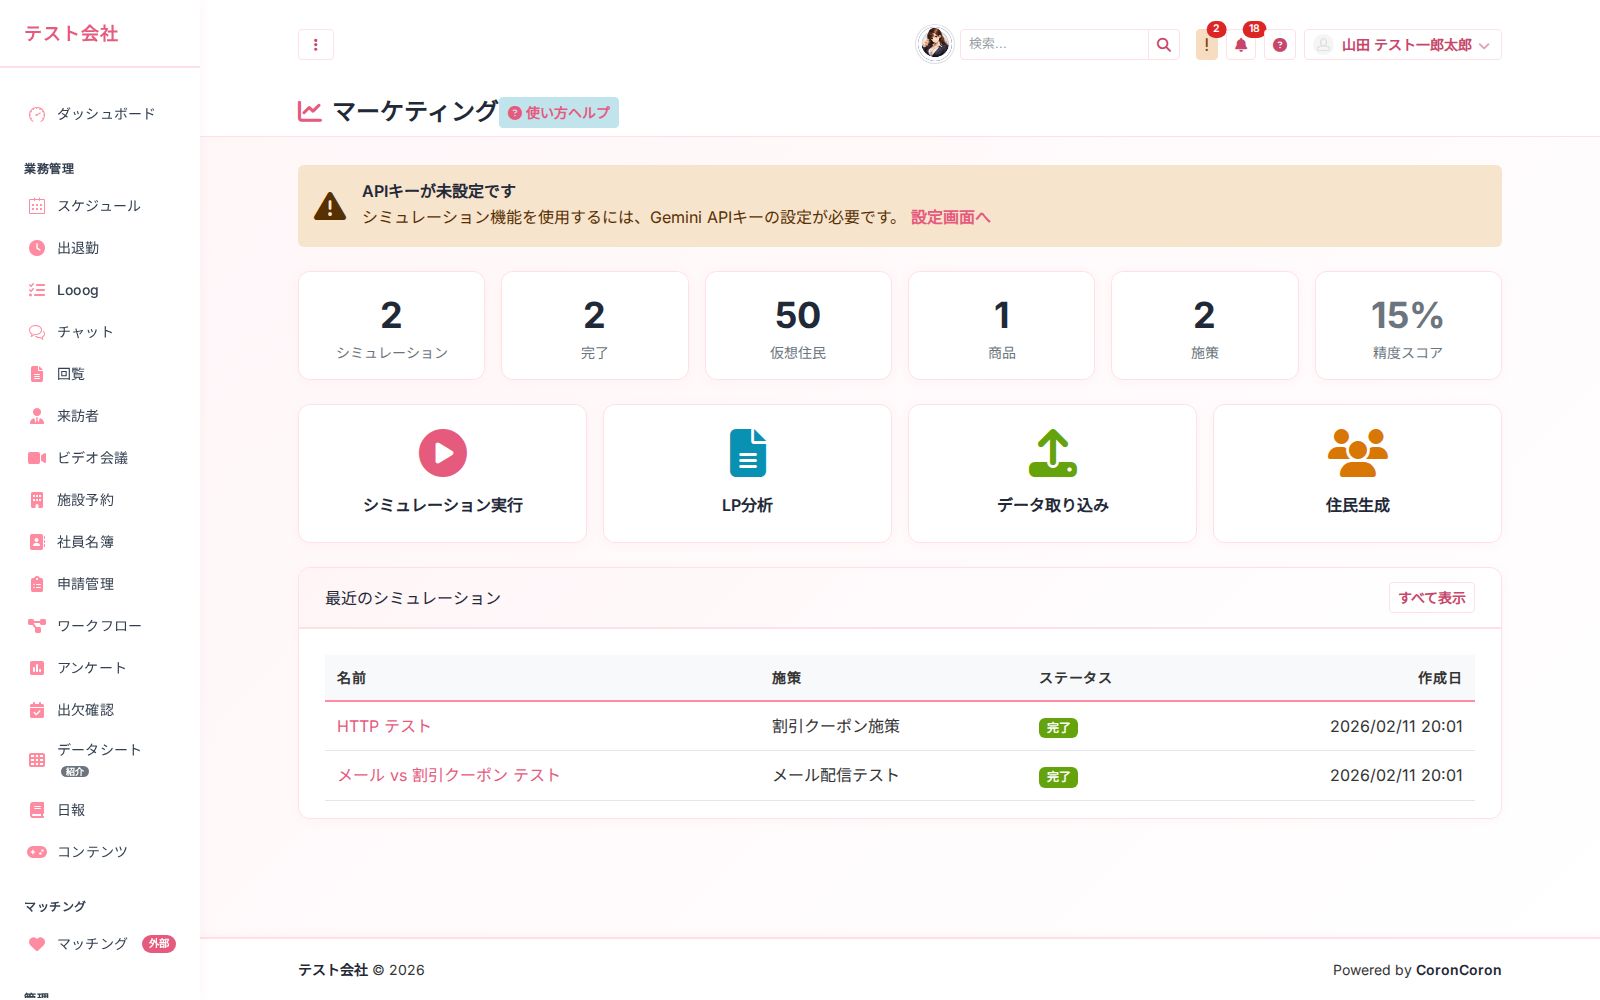Click the マッチング heart icon
Image resolution: width=1600 pixels, height=1000 pixels.
(x=37, y=944)
